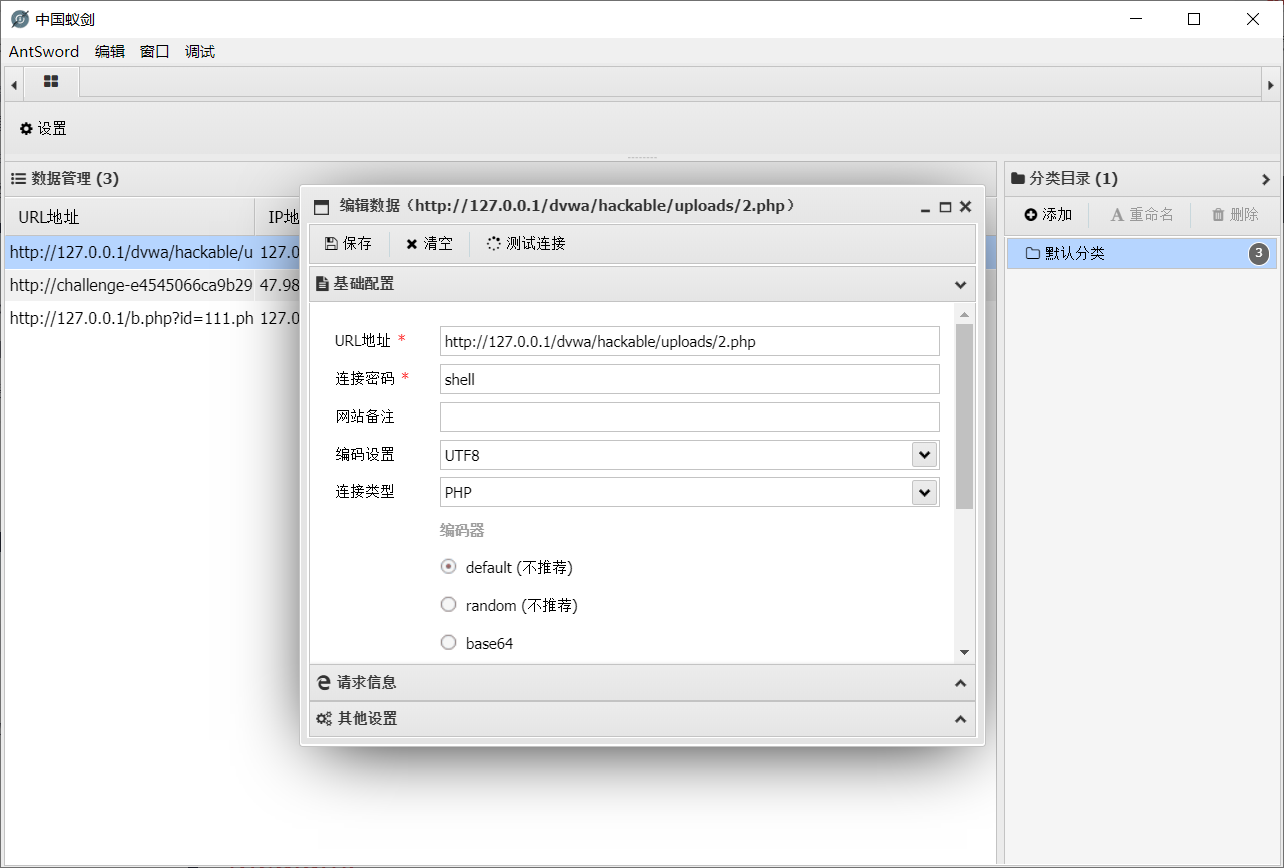The image size is (1284, 868).
Task: Click 重命名 in category panel
Action: tap(1142, 214)
